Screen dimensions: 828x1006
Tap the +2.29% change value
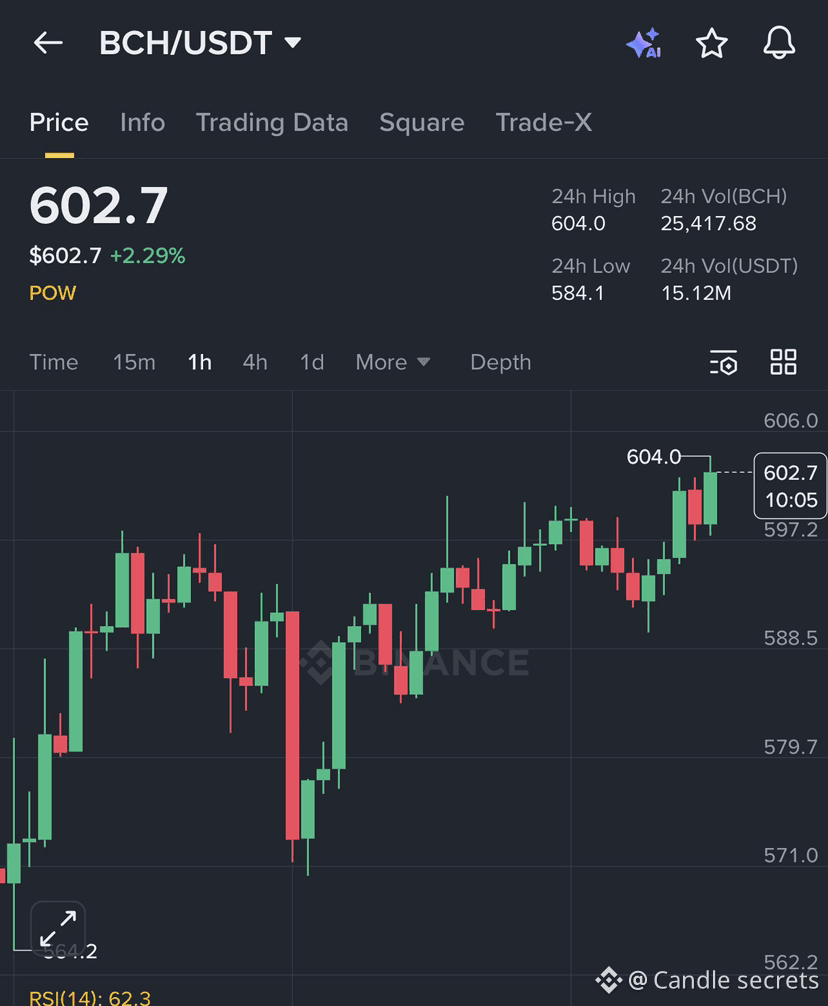click(148, 256)
